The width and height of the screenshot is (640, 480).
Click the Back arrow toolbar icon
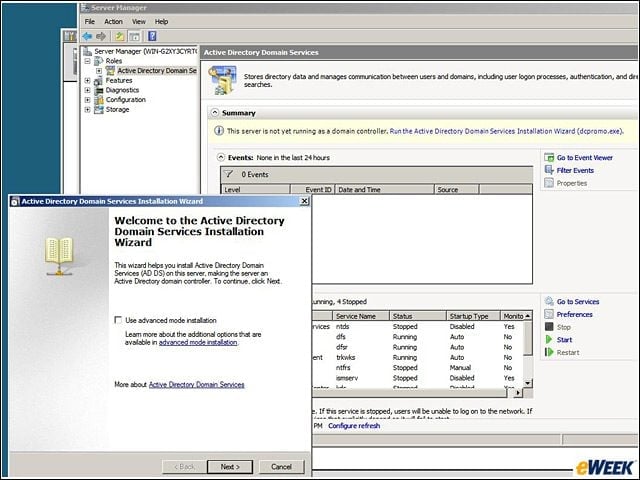(87, 36)
